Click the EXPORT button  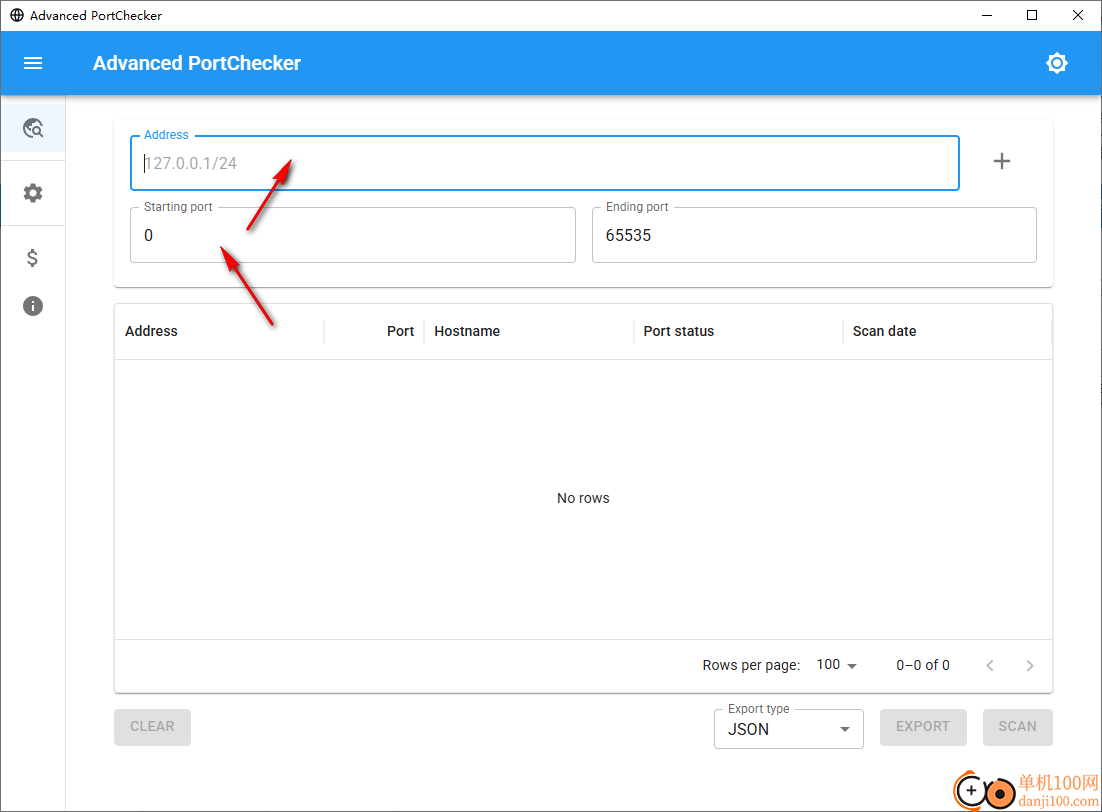click(923, 727)
